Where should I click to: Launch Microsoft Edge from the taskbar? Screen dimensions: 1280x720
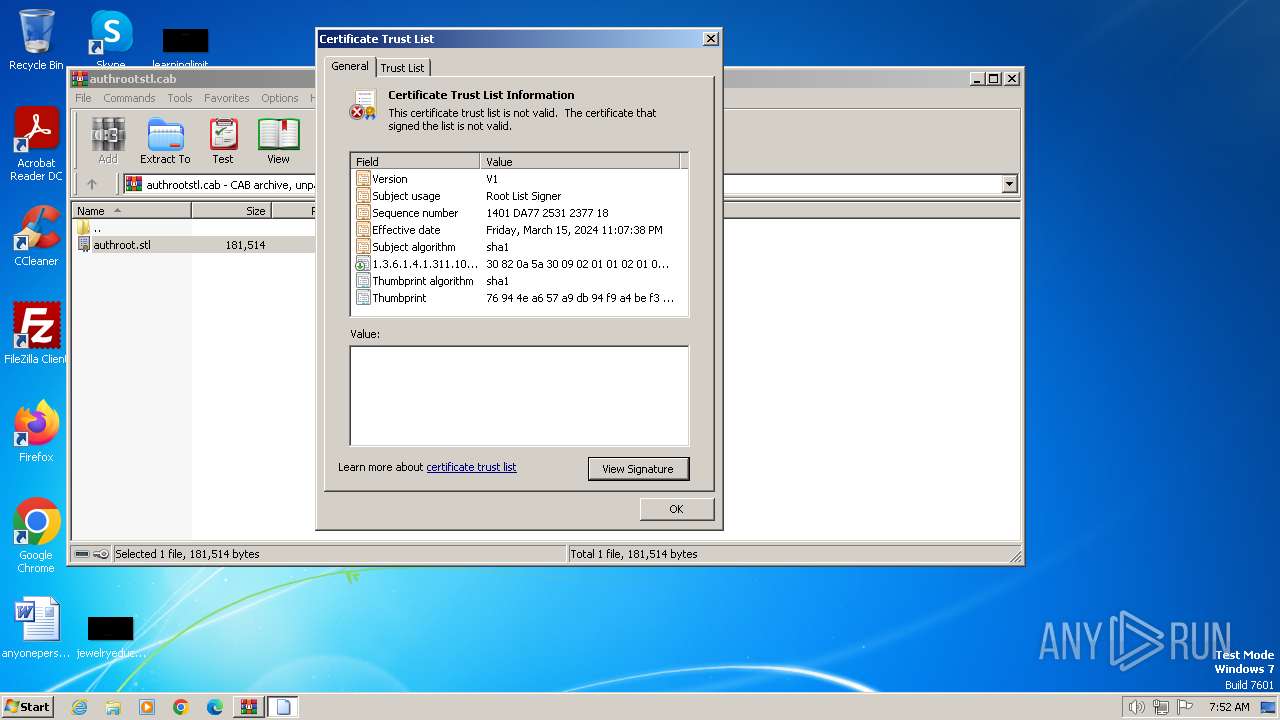pyautogui.click(x=215, y=707)
